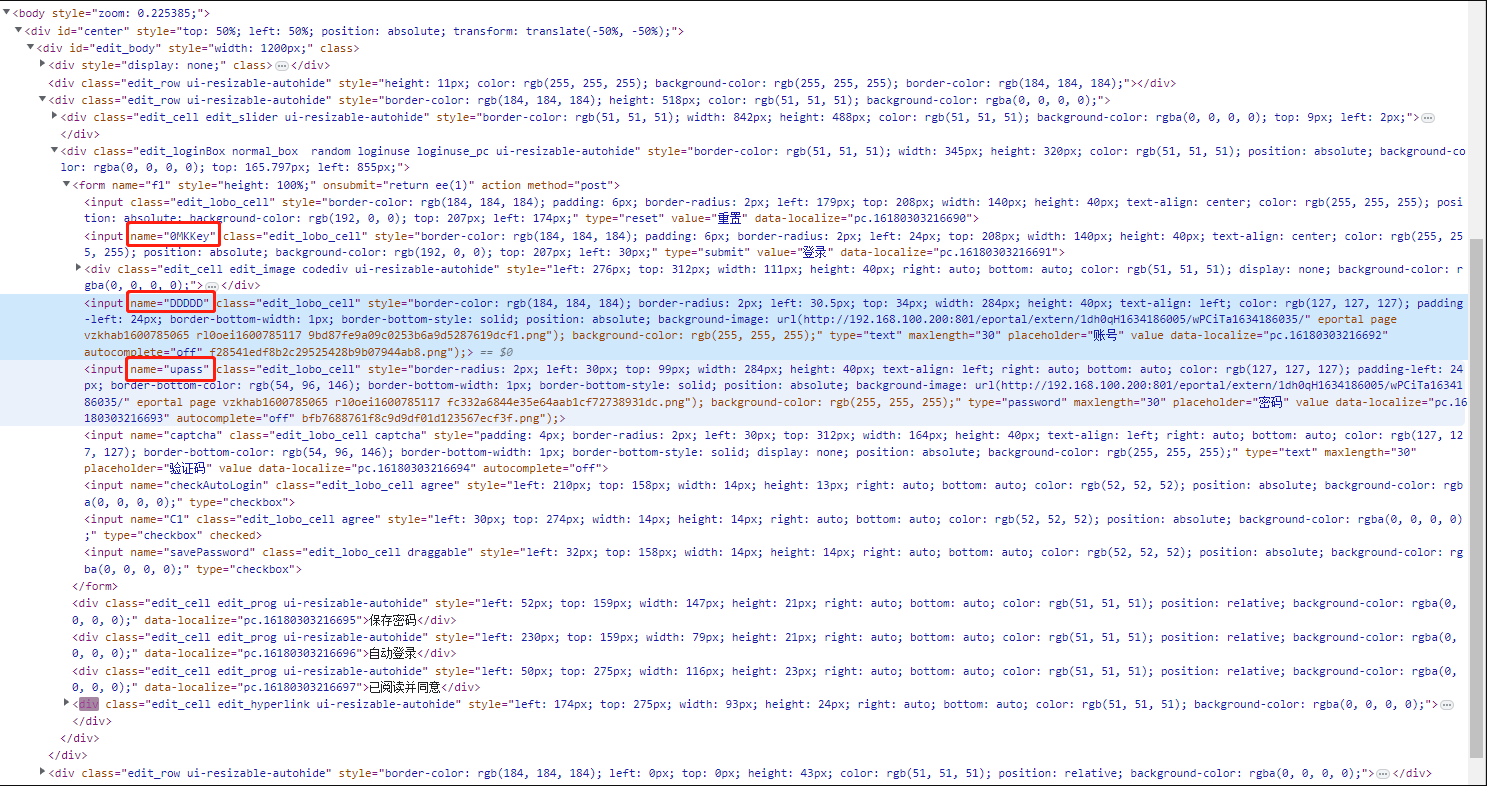Click the ellipsis icon on the last edit_row line
Viewport: 1487px width, 786px height.
click(1383, 772)
